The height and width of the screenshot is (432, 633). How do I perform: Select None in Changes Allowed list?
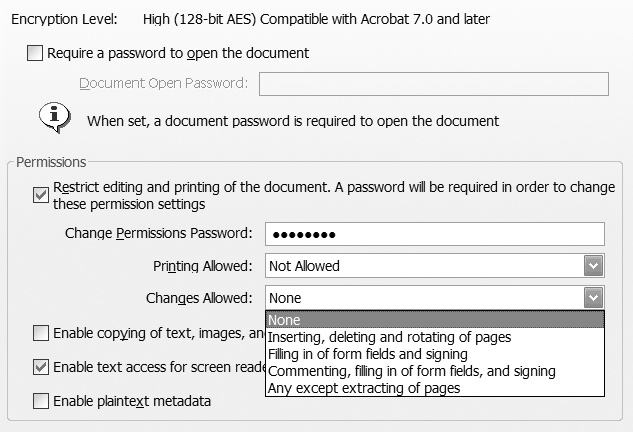click(435, 320)
